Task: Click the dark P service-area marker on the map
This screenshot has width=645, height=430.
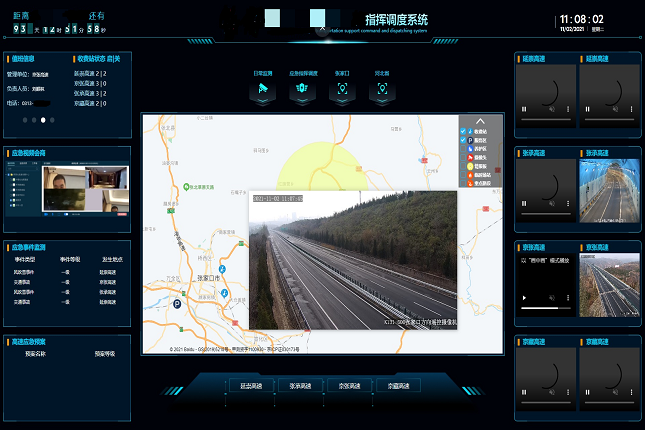Action: point(177,304)
